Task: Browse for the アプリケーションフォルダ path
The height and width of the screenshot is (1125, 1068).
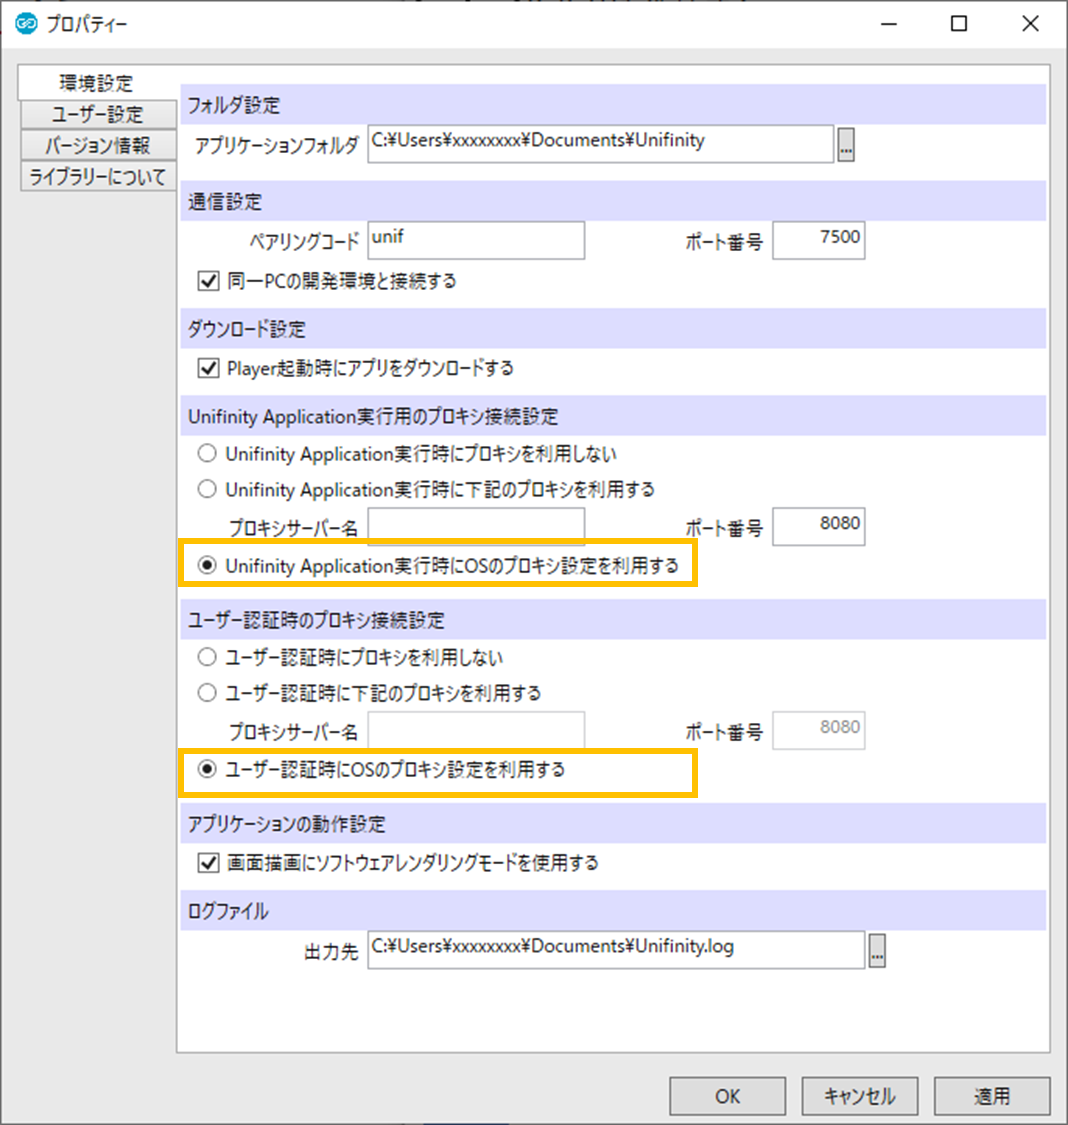Action: click(846, 145)
